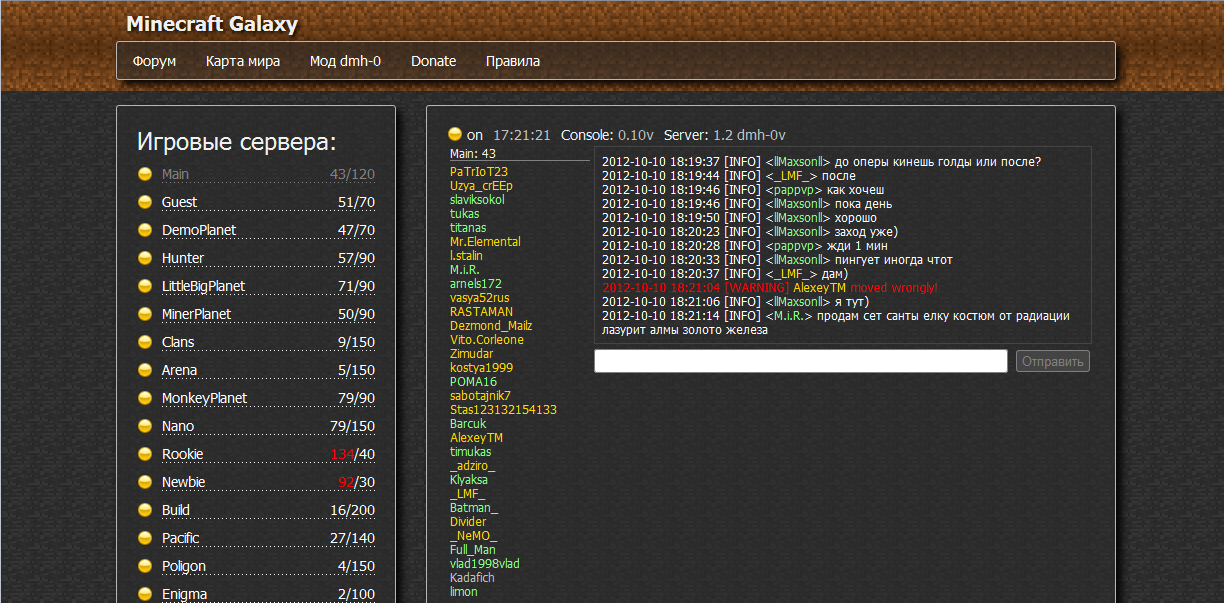The image size is (1224, 603).
Task: Click player Batman_ in the list
Action: pyautogui.click(x=474, y=508)
